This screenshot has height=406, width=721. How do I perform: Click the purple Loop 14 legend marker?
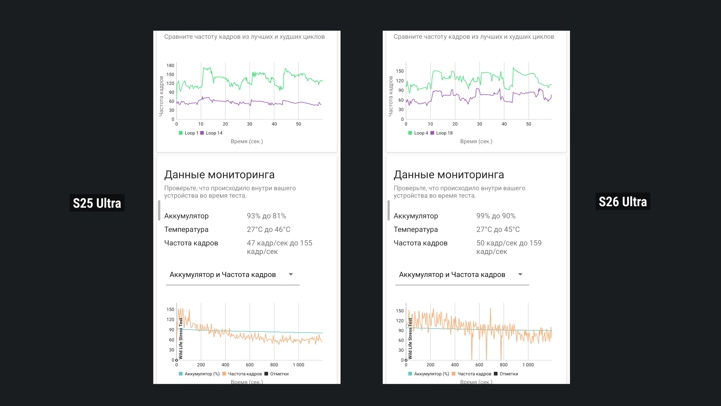pyautogui.click(x=202, y=133)
